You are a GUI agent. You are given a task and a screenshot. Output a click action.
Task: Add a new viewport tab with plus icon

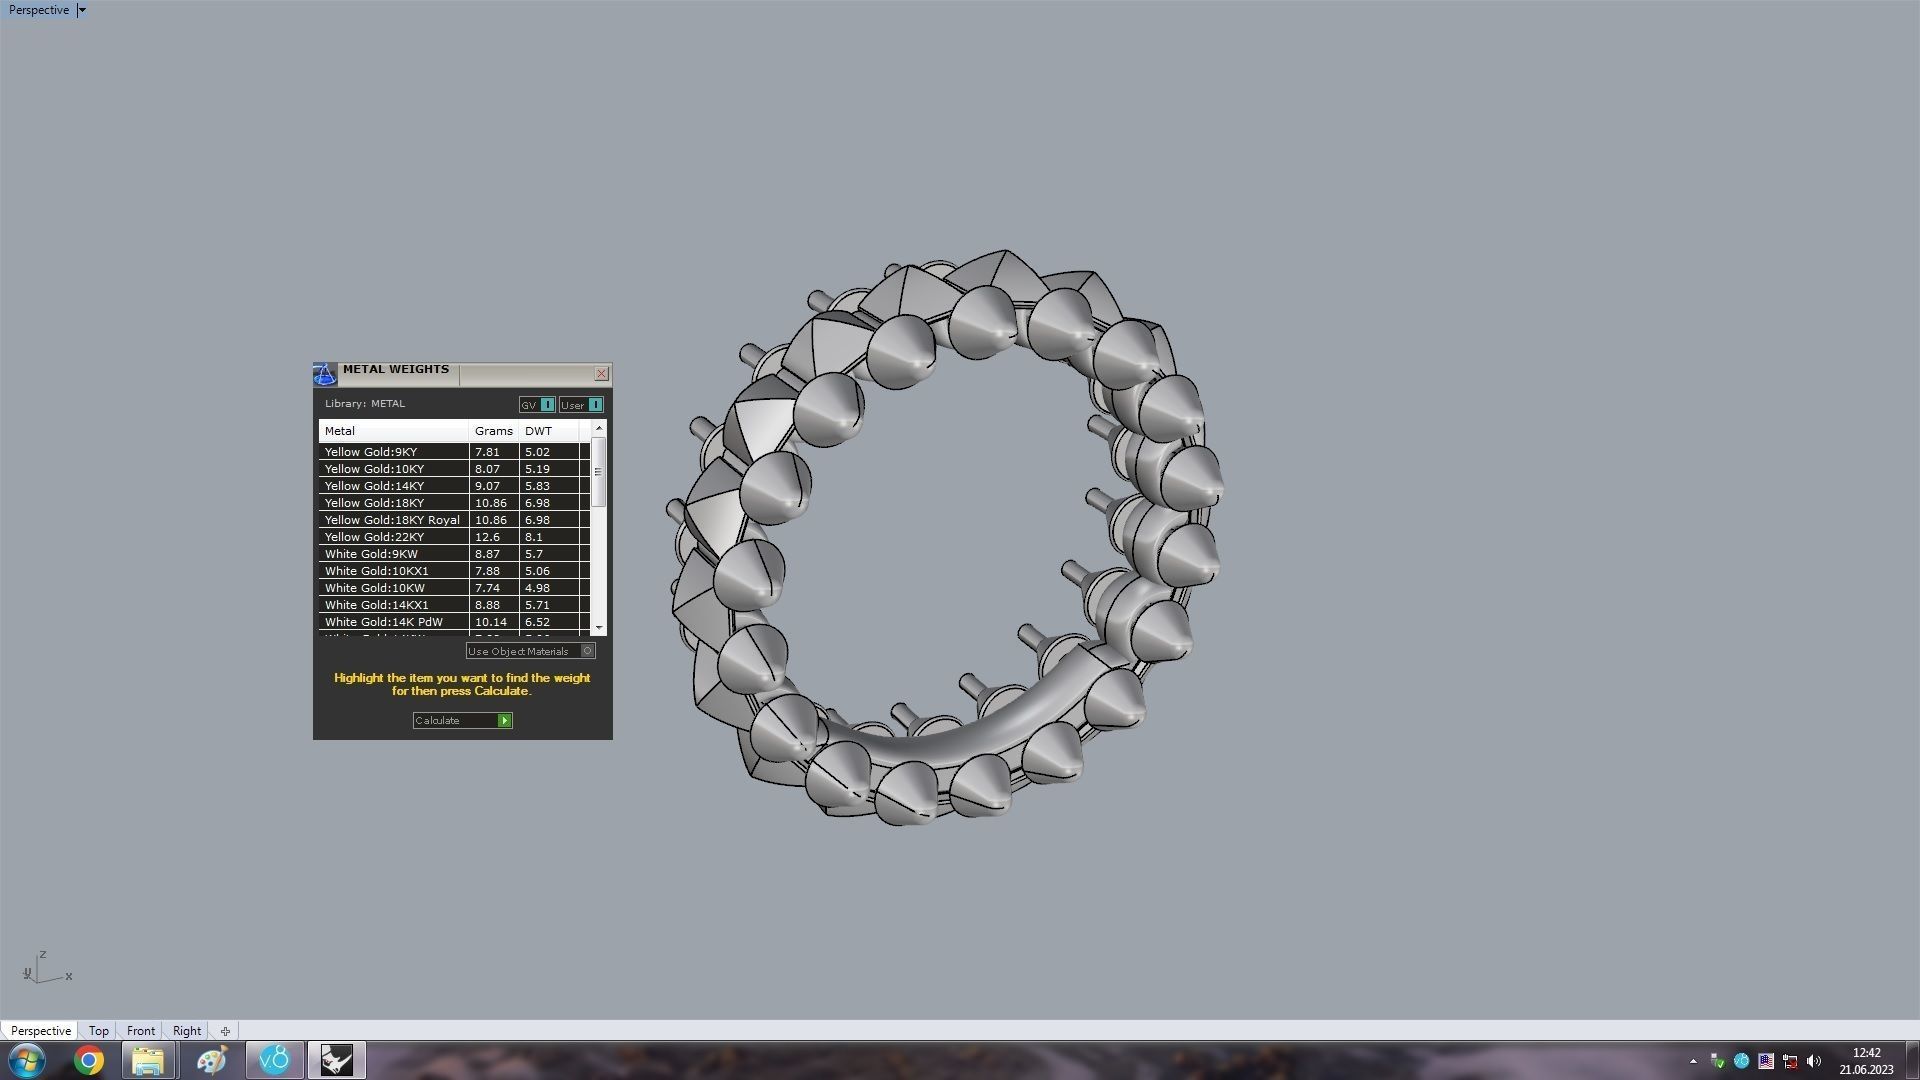(225, 1031)
